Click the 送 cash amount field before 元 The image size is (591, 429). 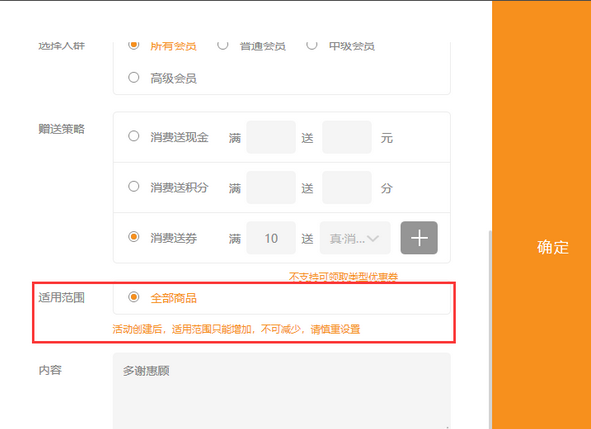[347, 137]
